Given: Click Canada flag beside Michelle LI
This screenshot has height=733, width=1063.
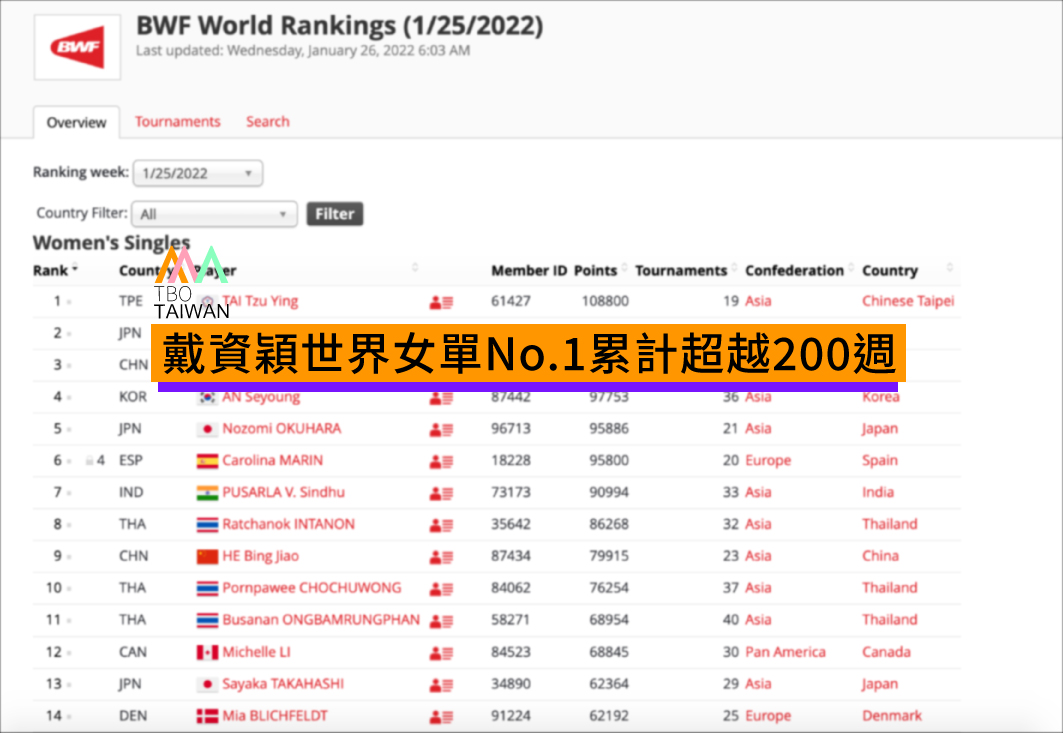Looking at the screenshot, I should click(207, 653).
